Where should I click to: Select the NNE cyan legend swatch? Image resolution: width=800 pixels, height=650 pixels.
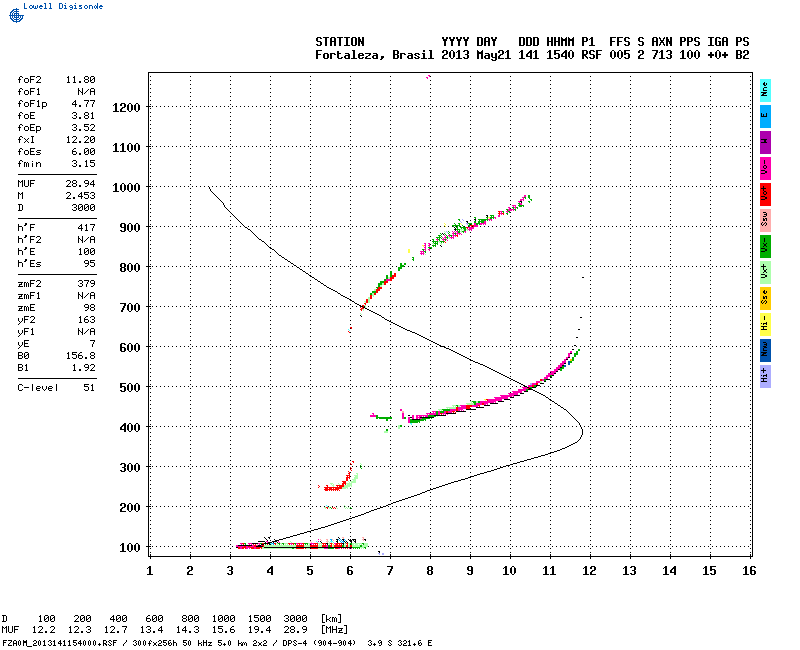pos(765,90)
